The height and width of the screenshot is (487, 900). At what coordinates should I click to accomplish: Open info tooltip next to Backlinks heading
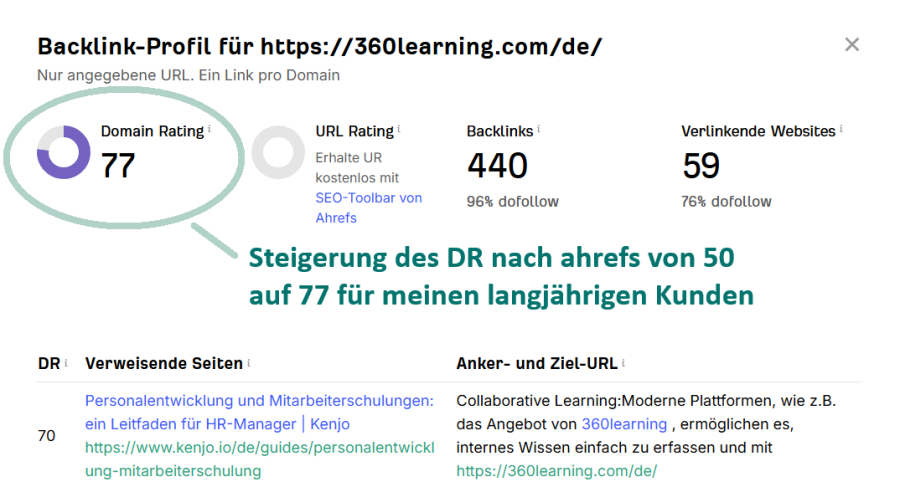pos(539,130)
